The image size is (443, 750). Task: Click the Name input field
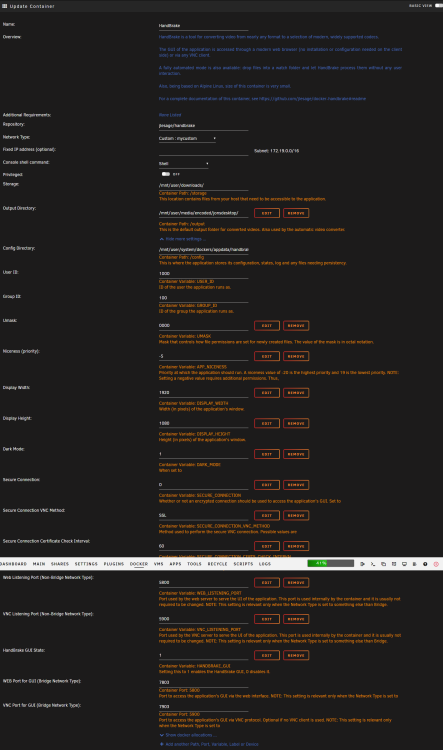point(203,26)
